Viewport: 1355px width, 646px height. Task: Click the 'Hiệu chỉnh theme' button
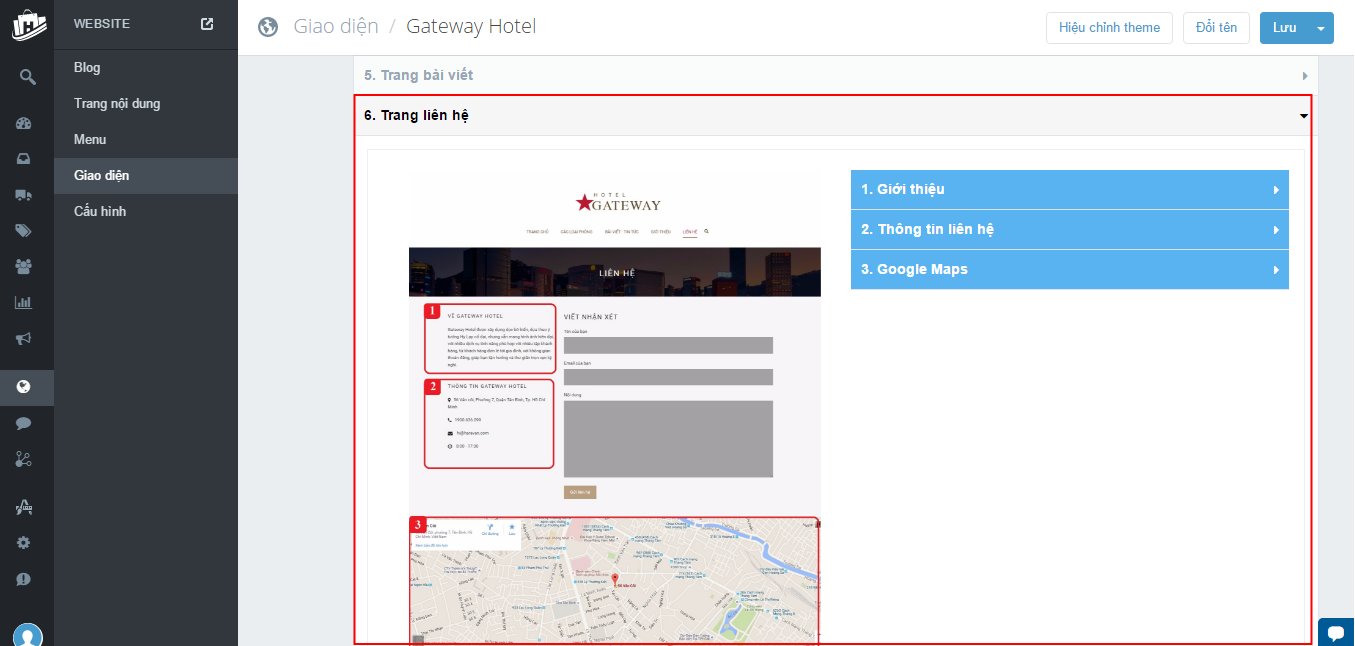point(1109,28)
